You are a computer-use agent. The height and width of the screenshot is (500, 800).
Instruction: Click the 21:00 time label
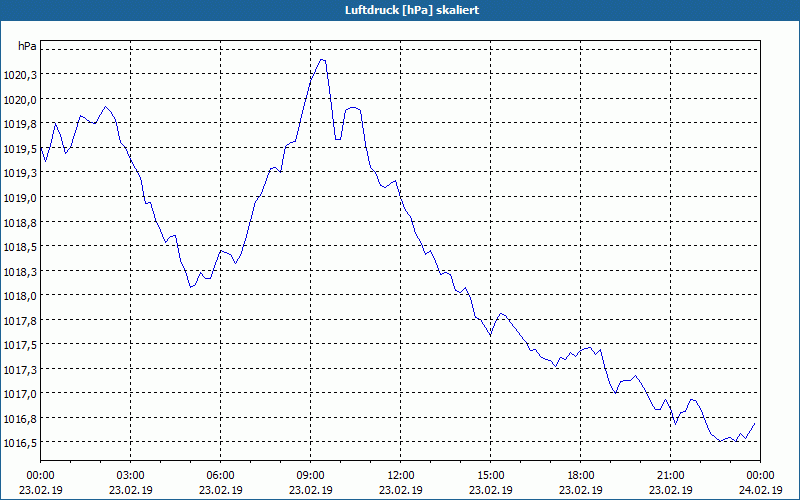pos(670,476)
